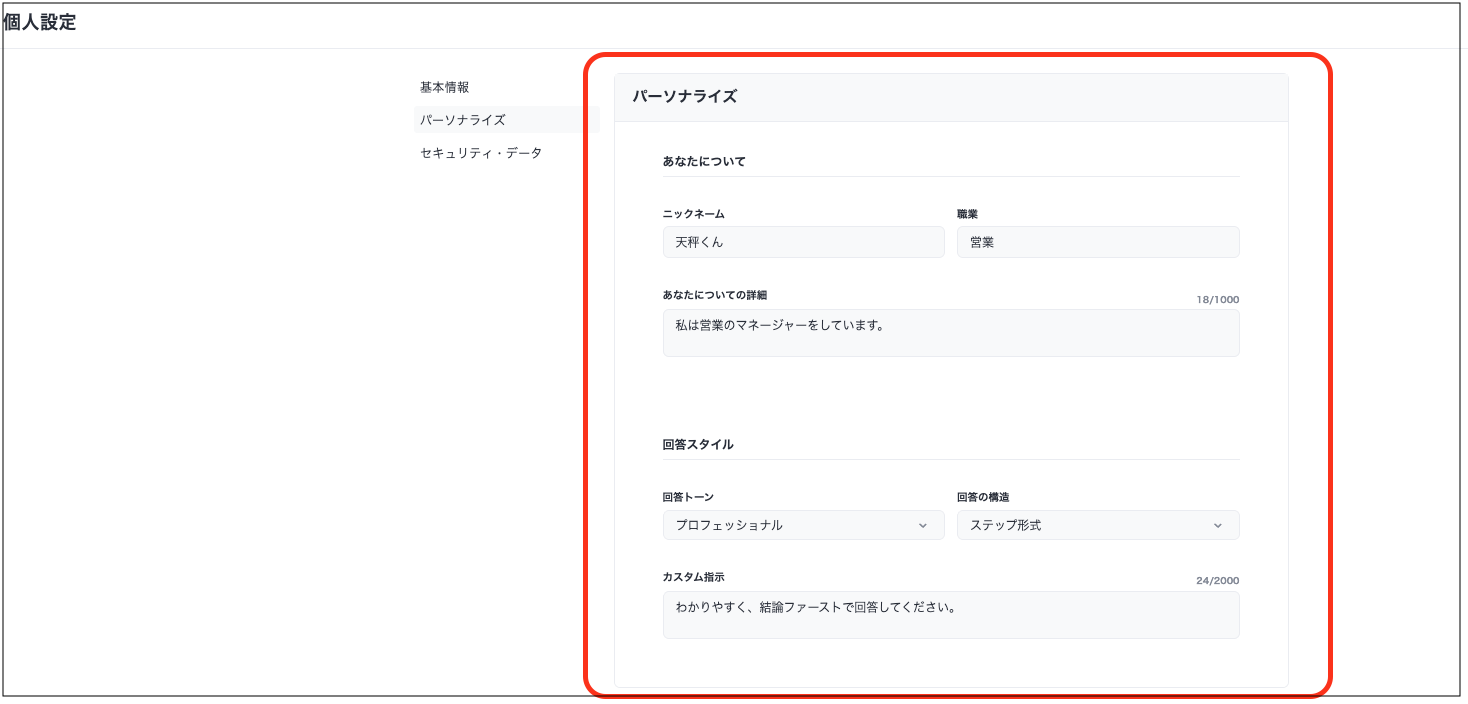Screen dimensions: 1468x704
Task: Click the カスタム指示 text area
Action: [x=951, y=615]
